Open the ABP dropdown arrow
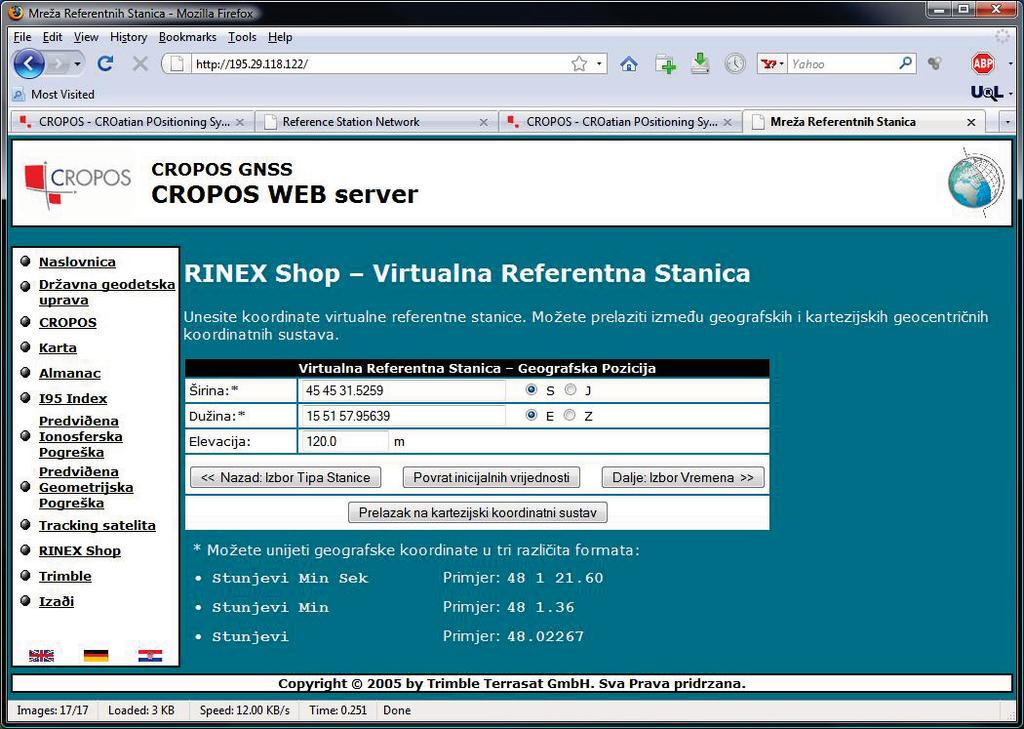This screenshot has height=729, width=1024. click(1011, 64)
